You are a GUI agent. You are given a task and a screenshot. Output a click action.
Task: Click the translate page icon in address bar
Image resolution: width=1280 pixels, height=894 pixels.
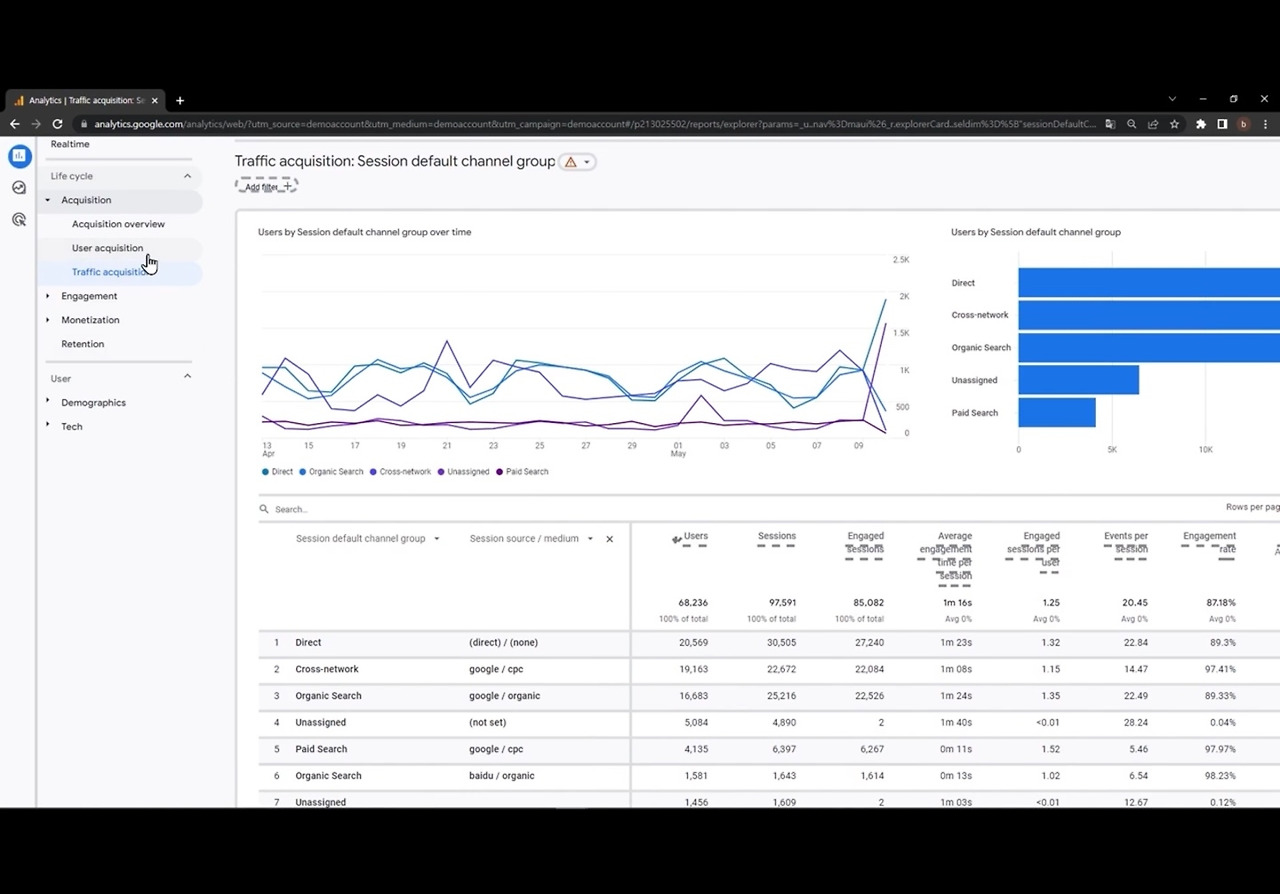click(x=1110, y=124)
